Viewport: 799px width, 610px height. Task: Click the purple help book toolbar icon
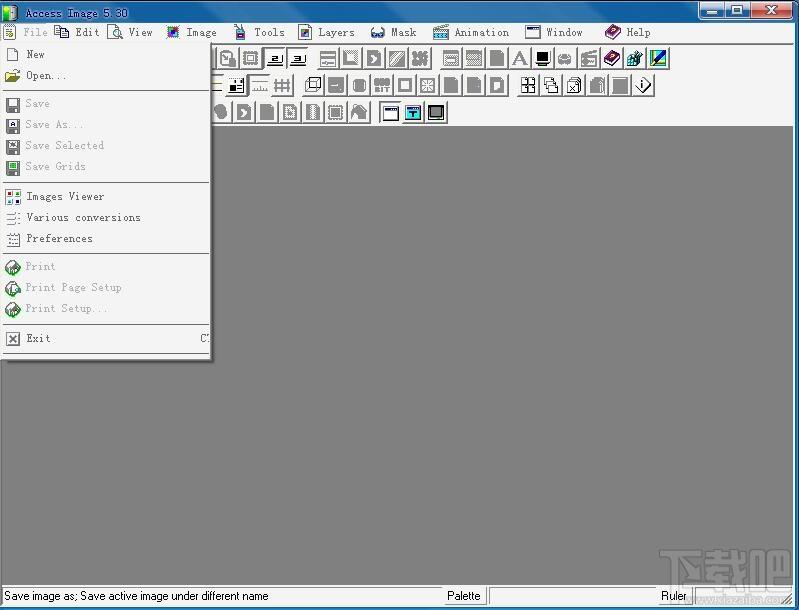(611, 59)
